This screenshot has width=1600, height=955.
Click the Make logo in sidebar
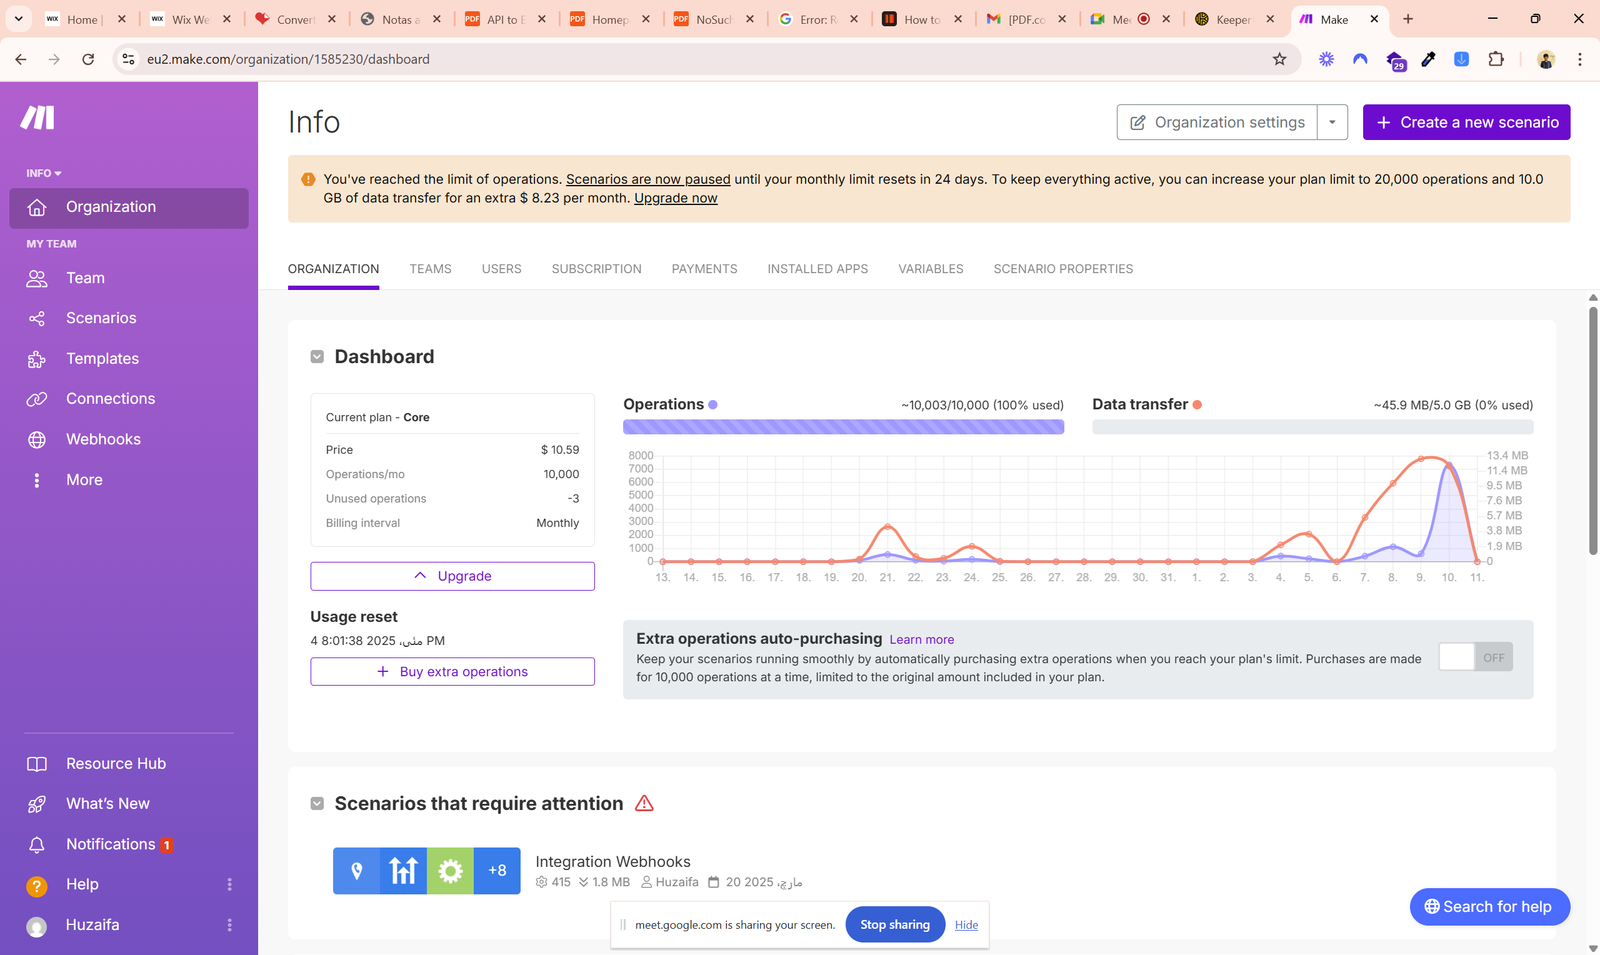tap(38, 118)
